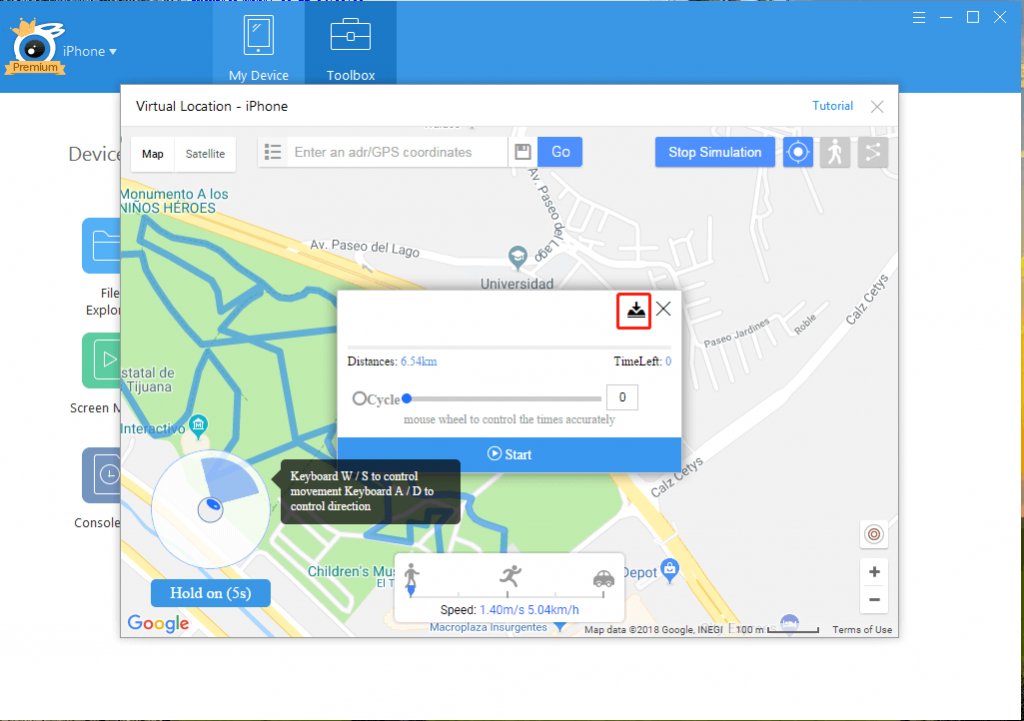The image size is (1024, 721).
Task: Open the Toolbox panel
Action: click(x=350, y=43)
